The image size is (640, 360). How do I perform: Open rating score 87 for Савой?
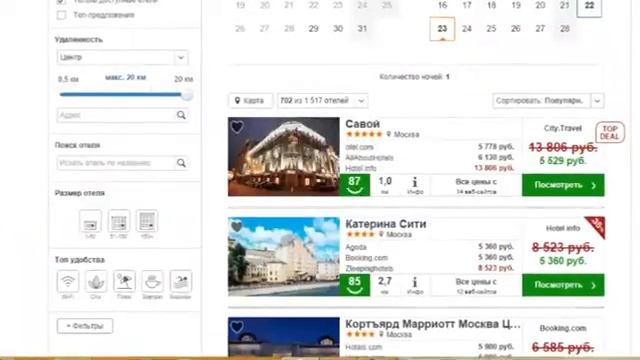point(355,185)
